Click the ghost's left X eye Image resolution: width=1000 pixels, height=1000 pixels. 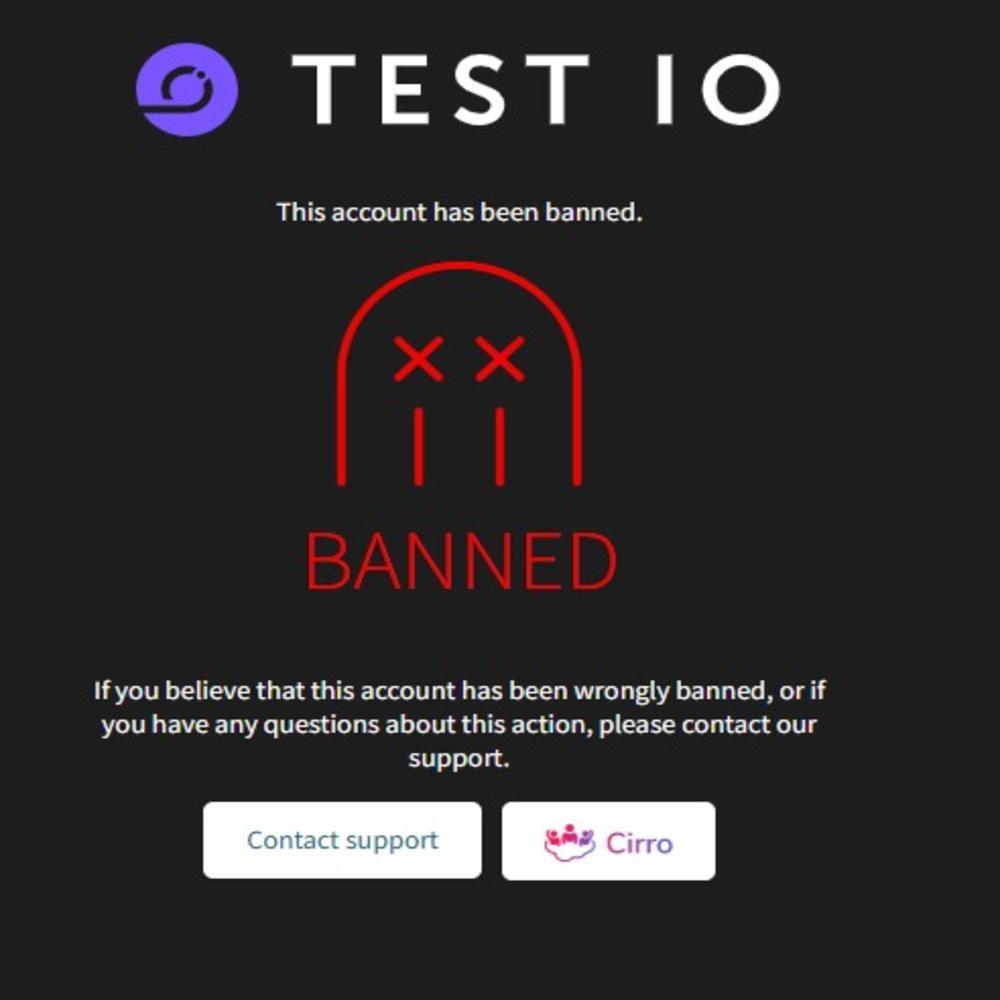(x=419, y=359)
